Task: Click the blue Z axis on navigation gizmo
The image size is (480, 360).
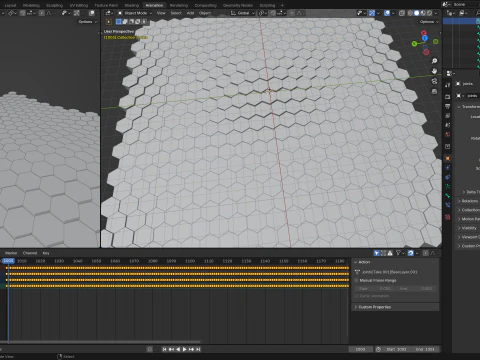Action: point(425,38)
